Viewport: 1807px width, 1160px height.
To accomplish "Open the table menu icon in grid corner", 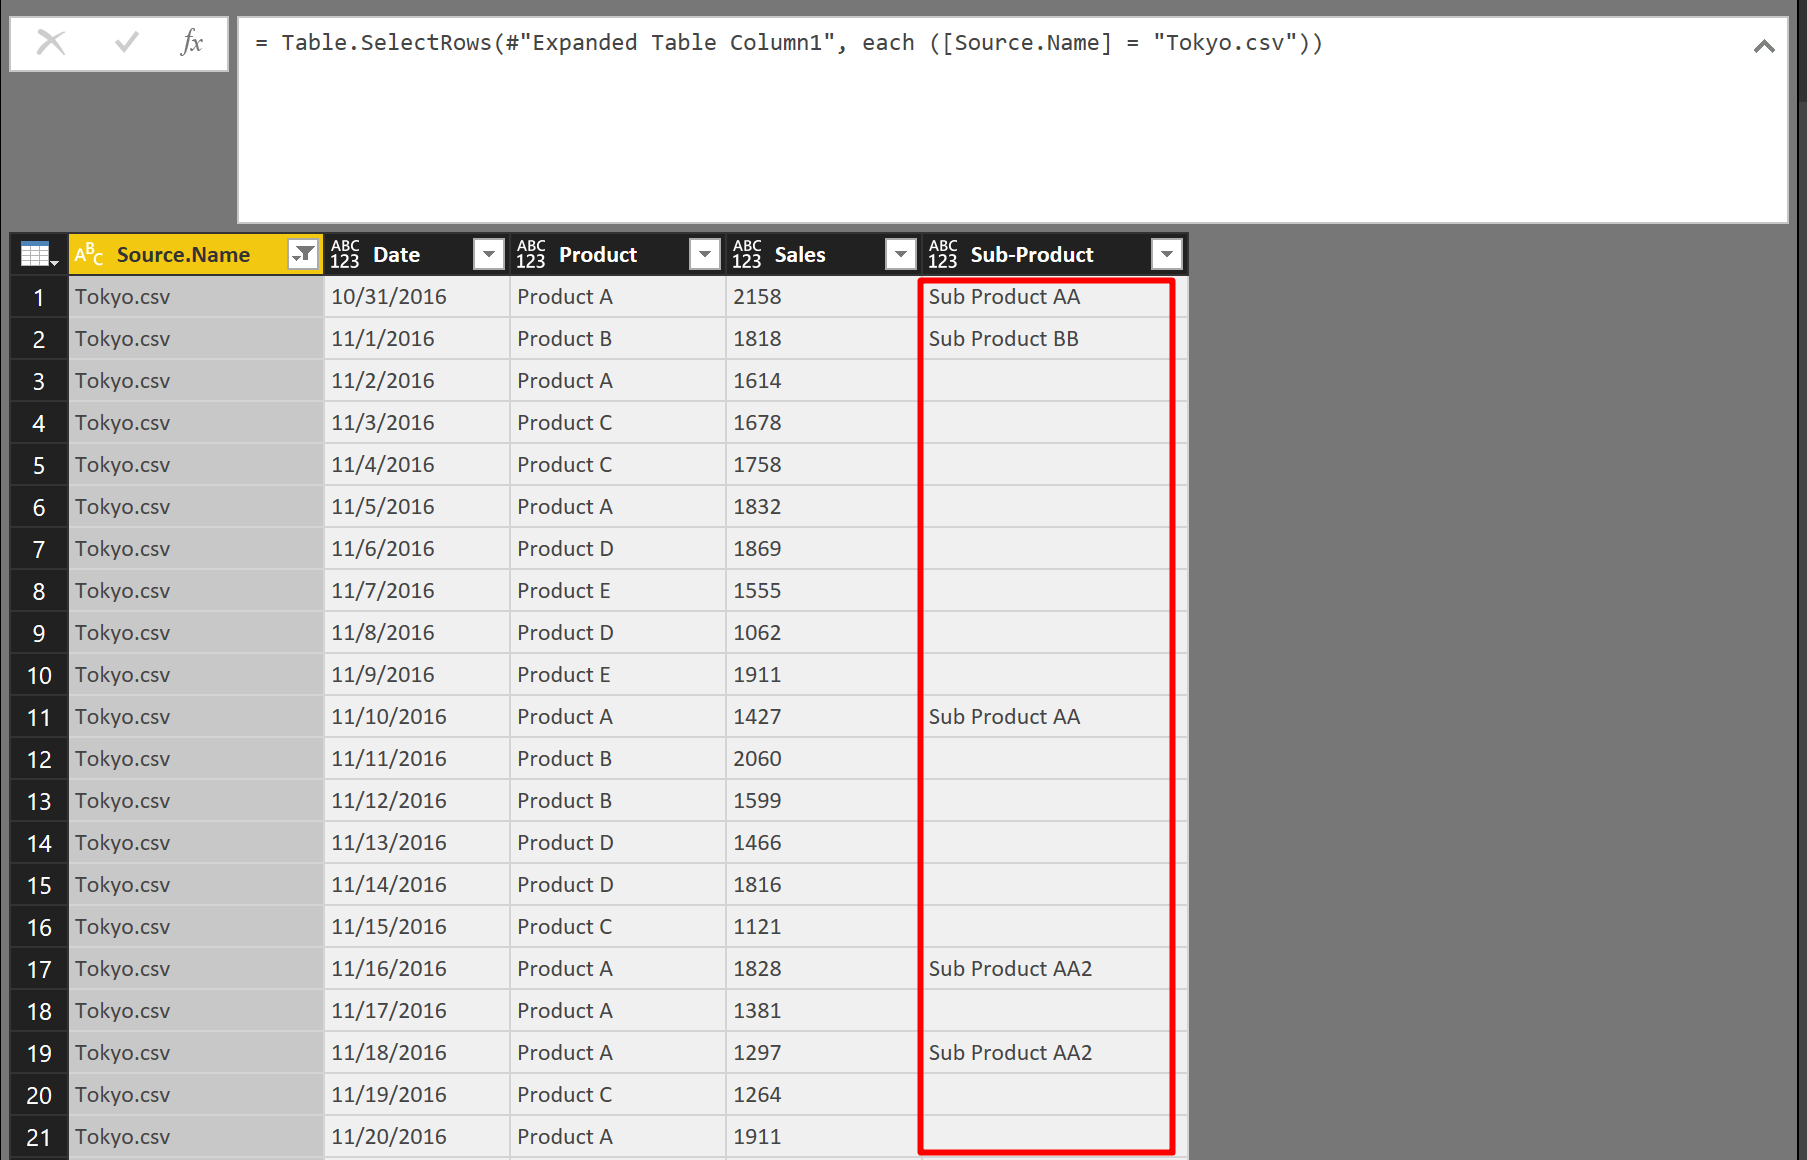I will (39, 255).
